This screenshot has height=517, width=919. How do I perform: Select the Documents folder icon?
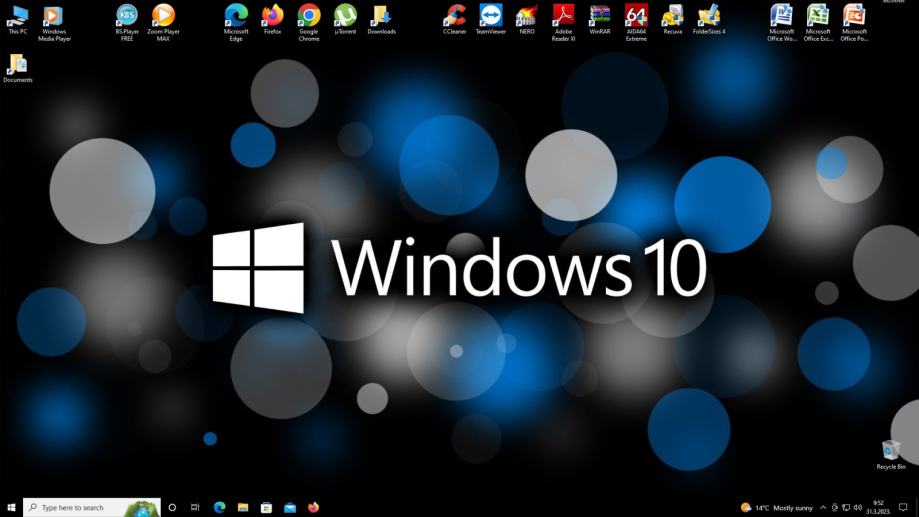(x=18, y=69)
